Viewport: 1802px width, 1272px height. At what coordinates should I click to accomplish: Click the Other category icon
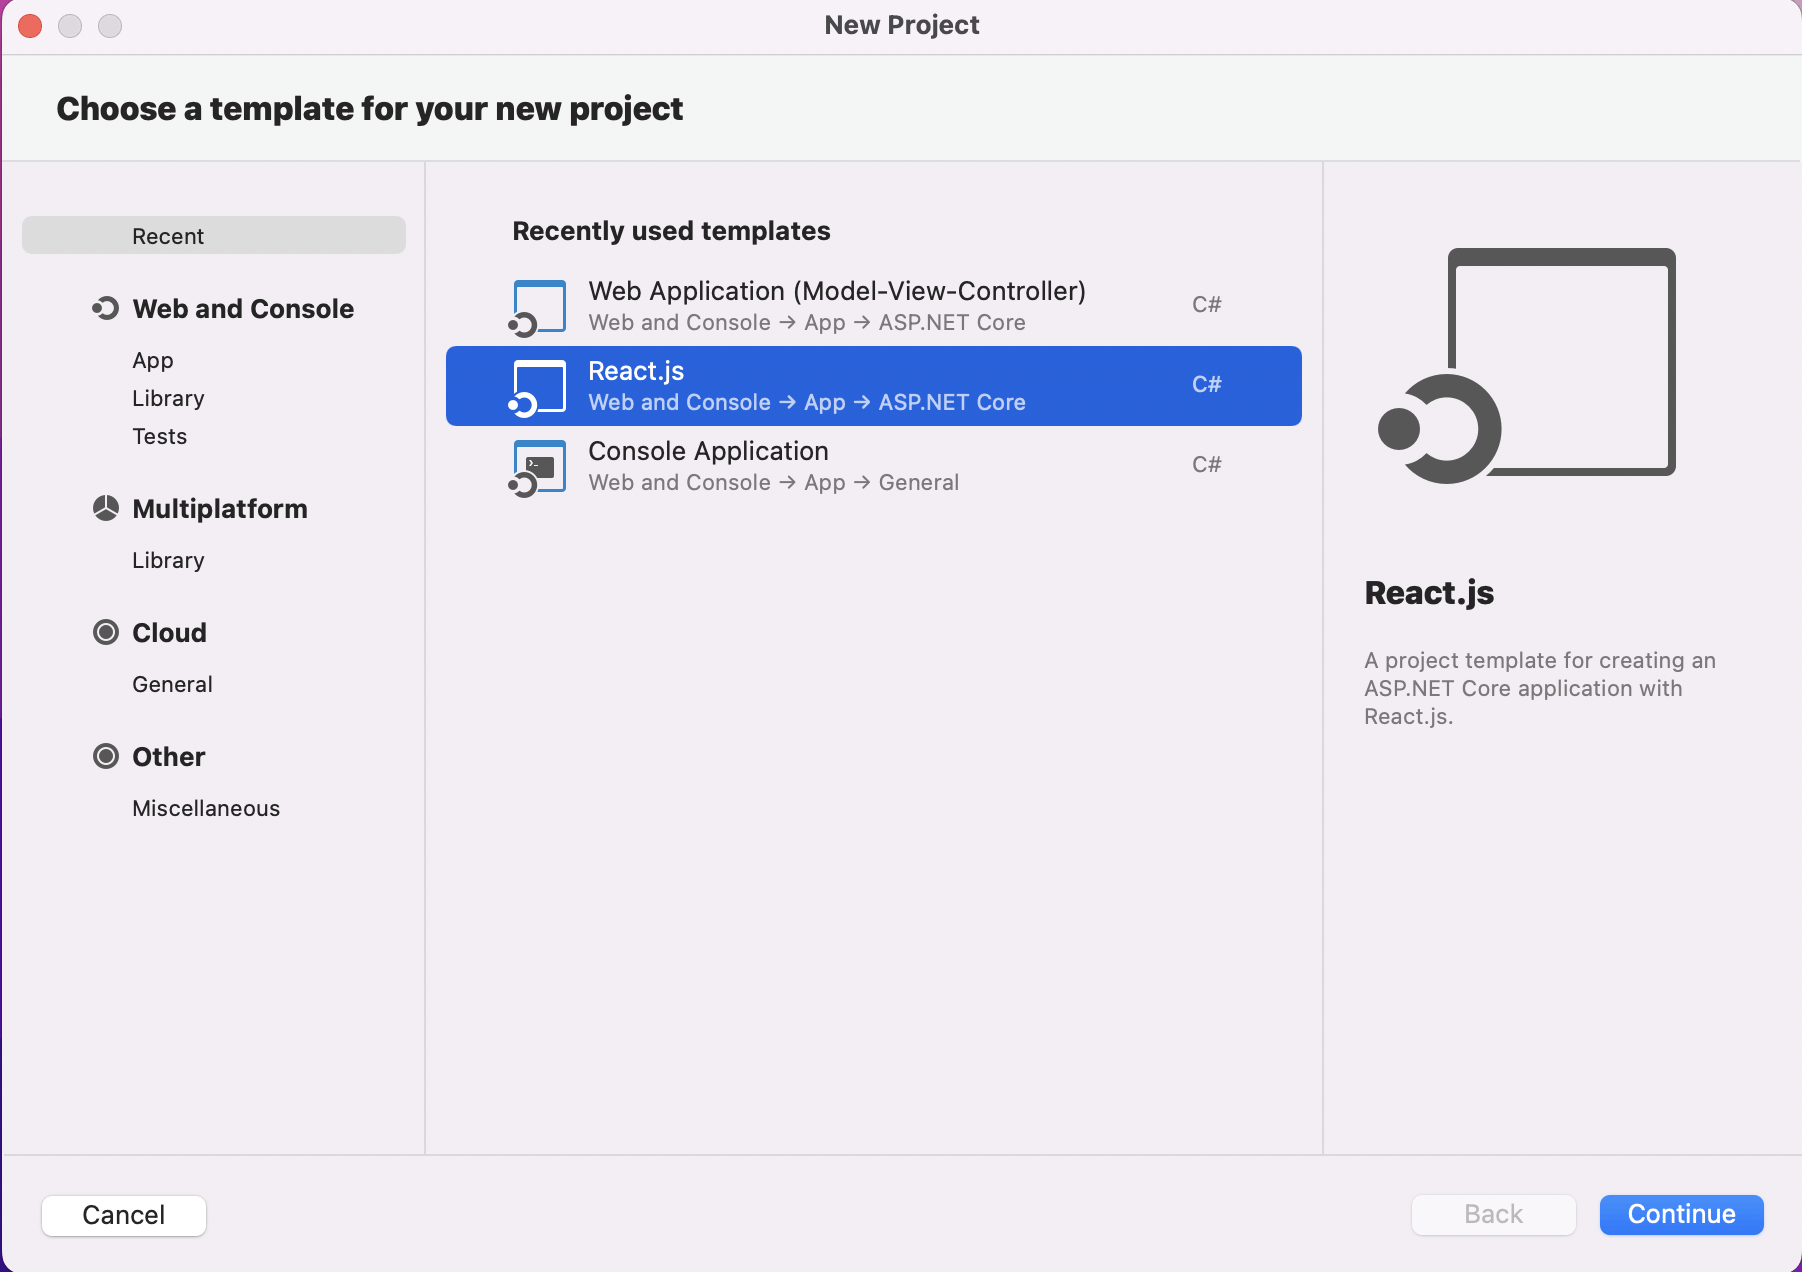[x=106, y=757]
